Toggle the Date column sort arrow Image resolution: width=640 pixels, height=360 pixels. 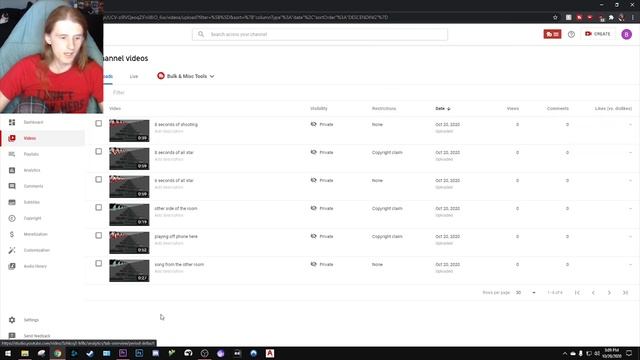click(x=449, y=109)
